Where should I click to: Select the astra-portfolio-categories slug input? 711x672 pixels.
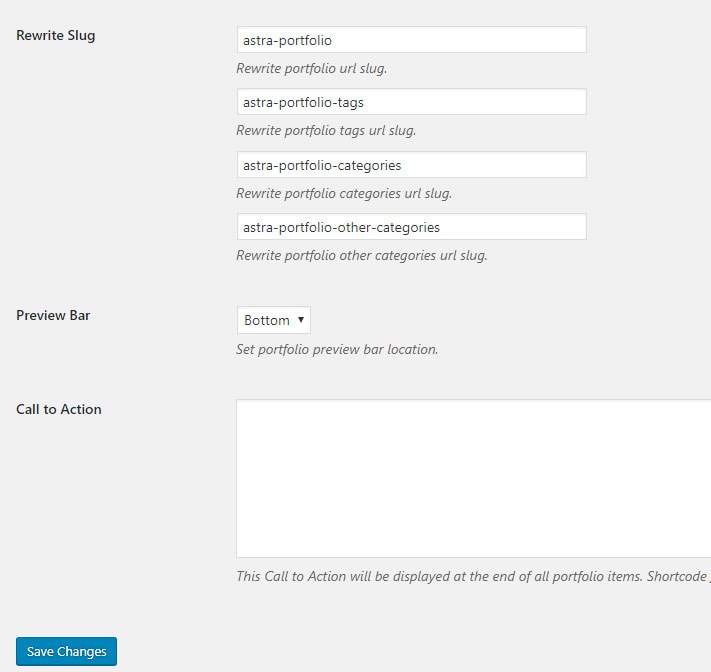pos(411,165)
